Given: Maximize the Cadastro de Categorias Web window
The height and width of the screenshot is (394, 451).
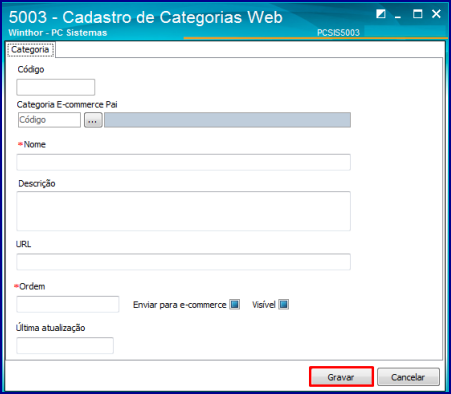Looking at the screenshot, I should point(418,14).
